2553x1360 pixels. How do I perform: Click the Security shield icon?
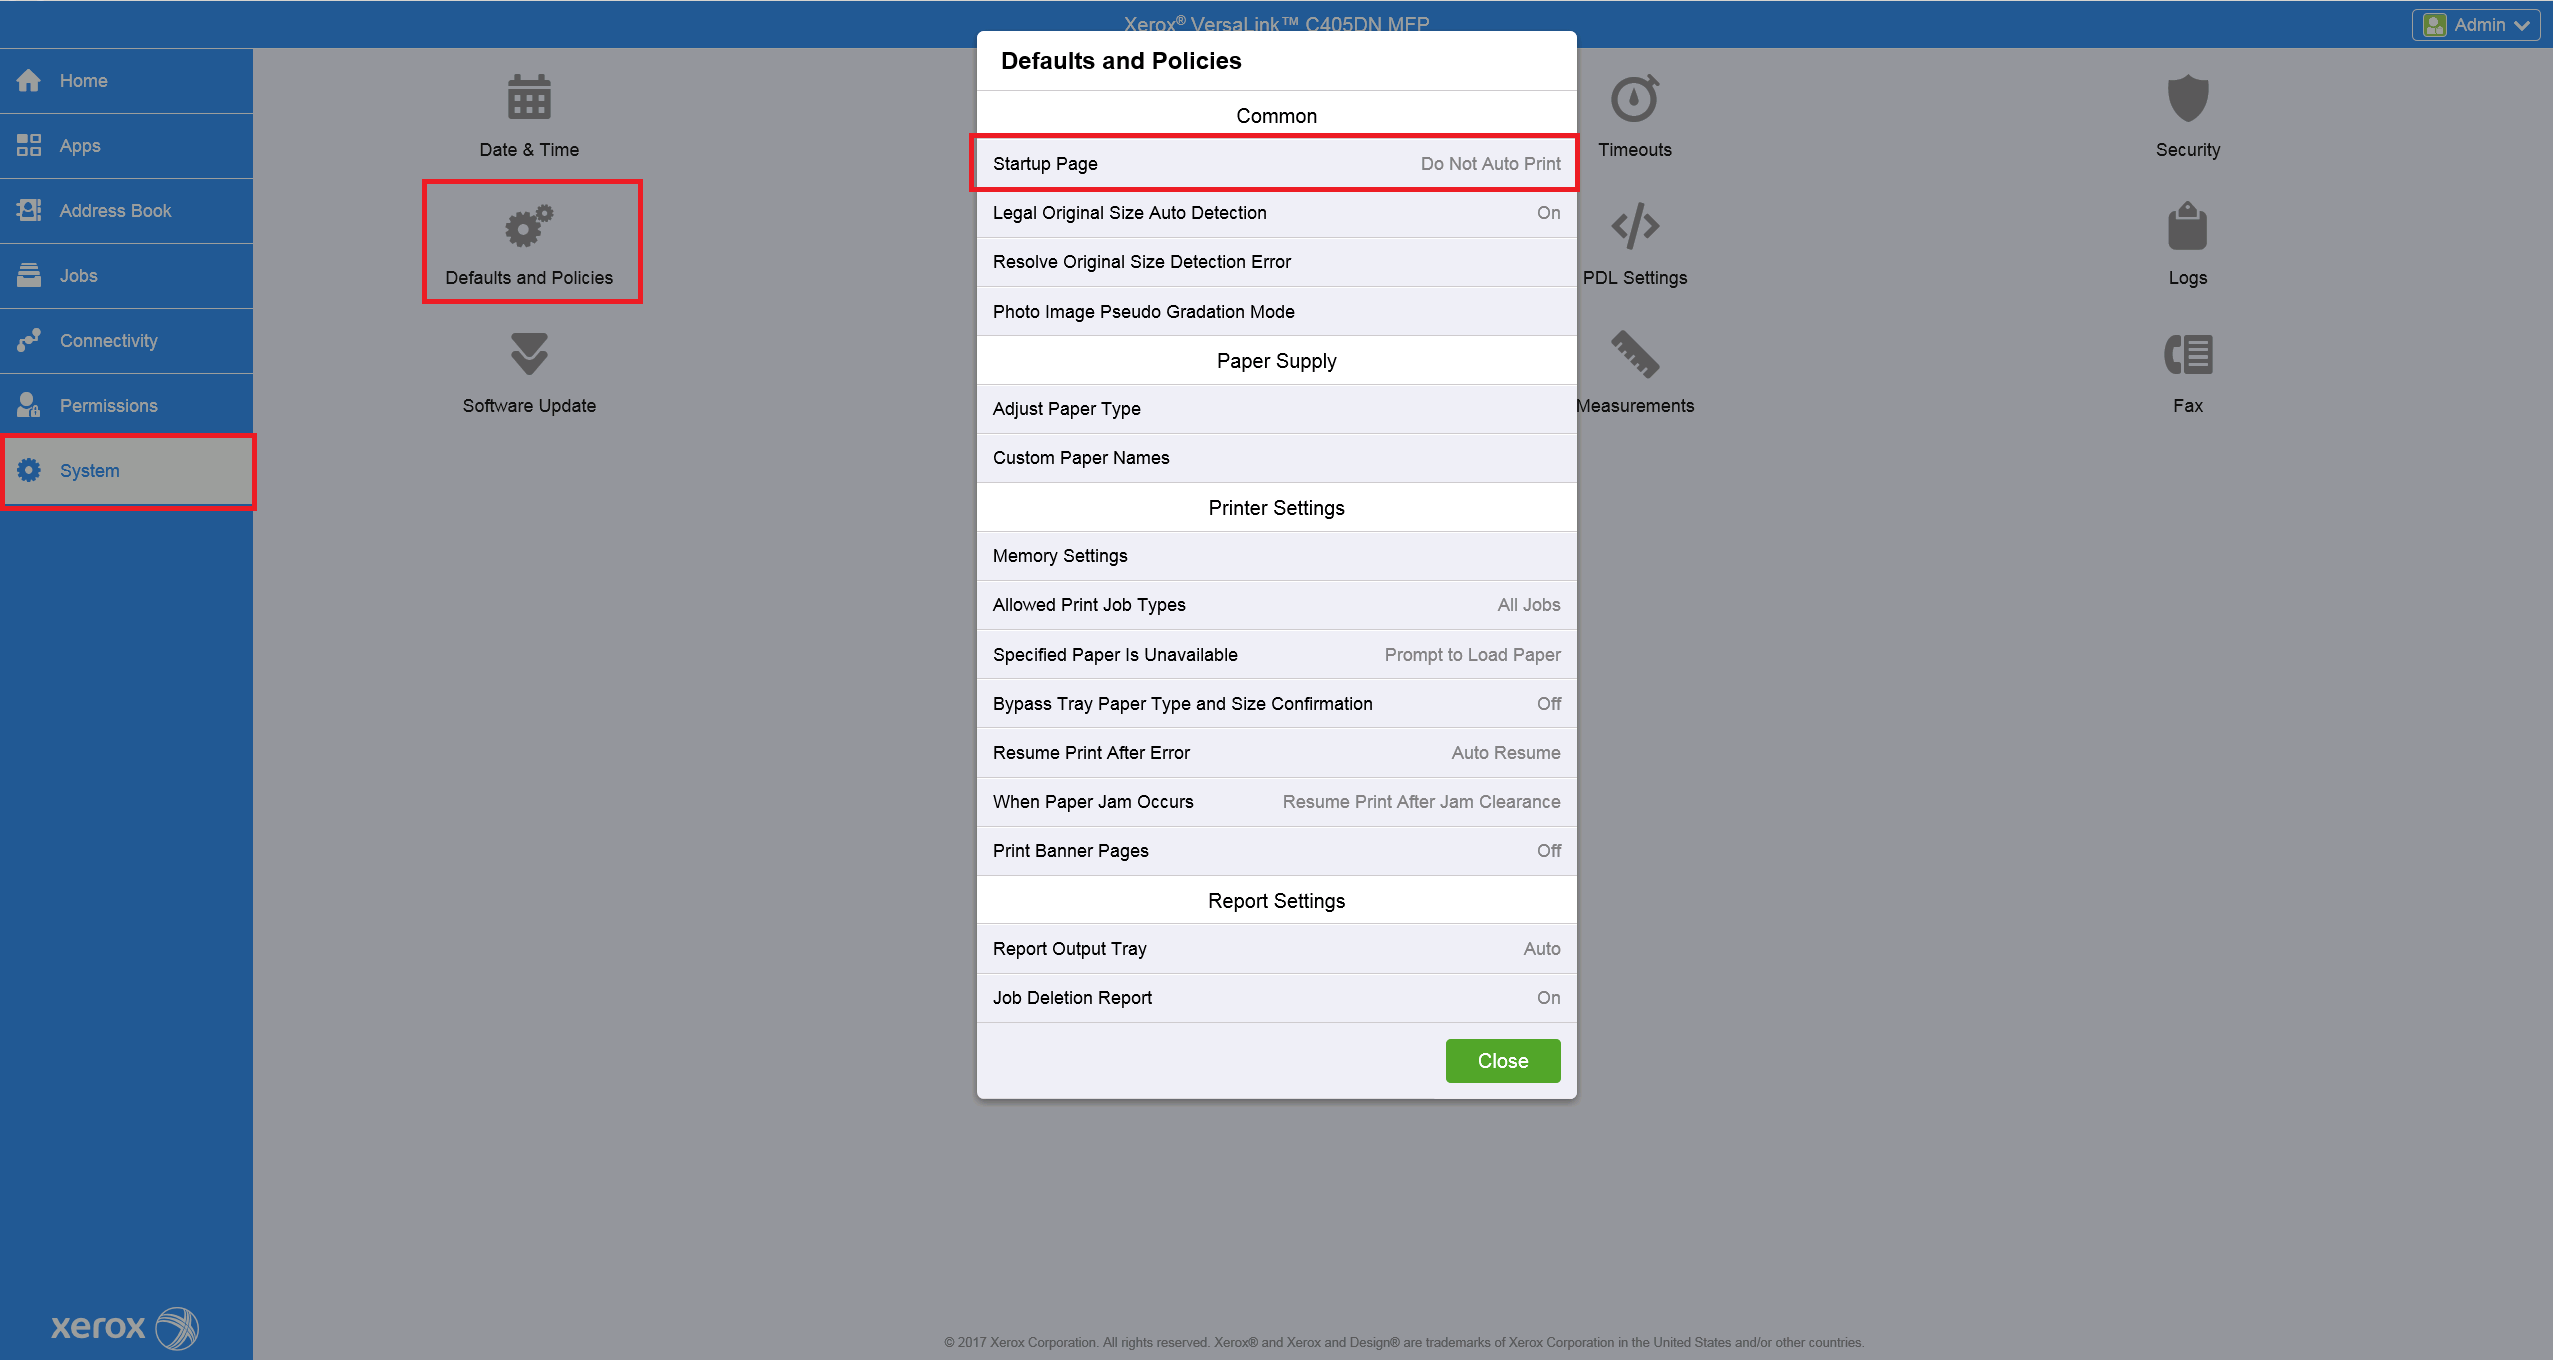click(2187, 98)
